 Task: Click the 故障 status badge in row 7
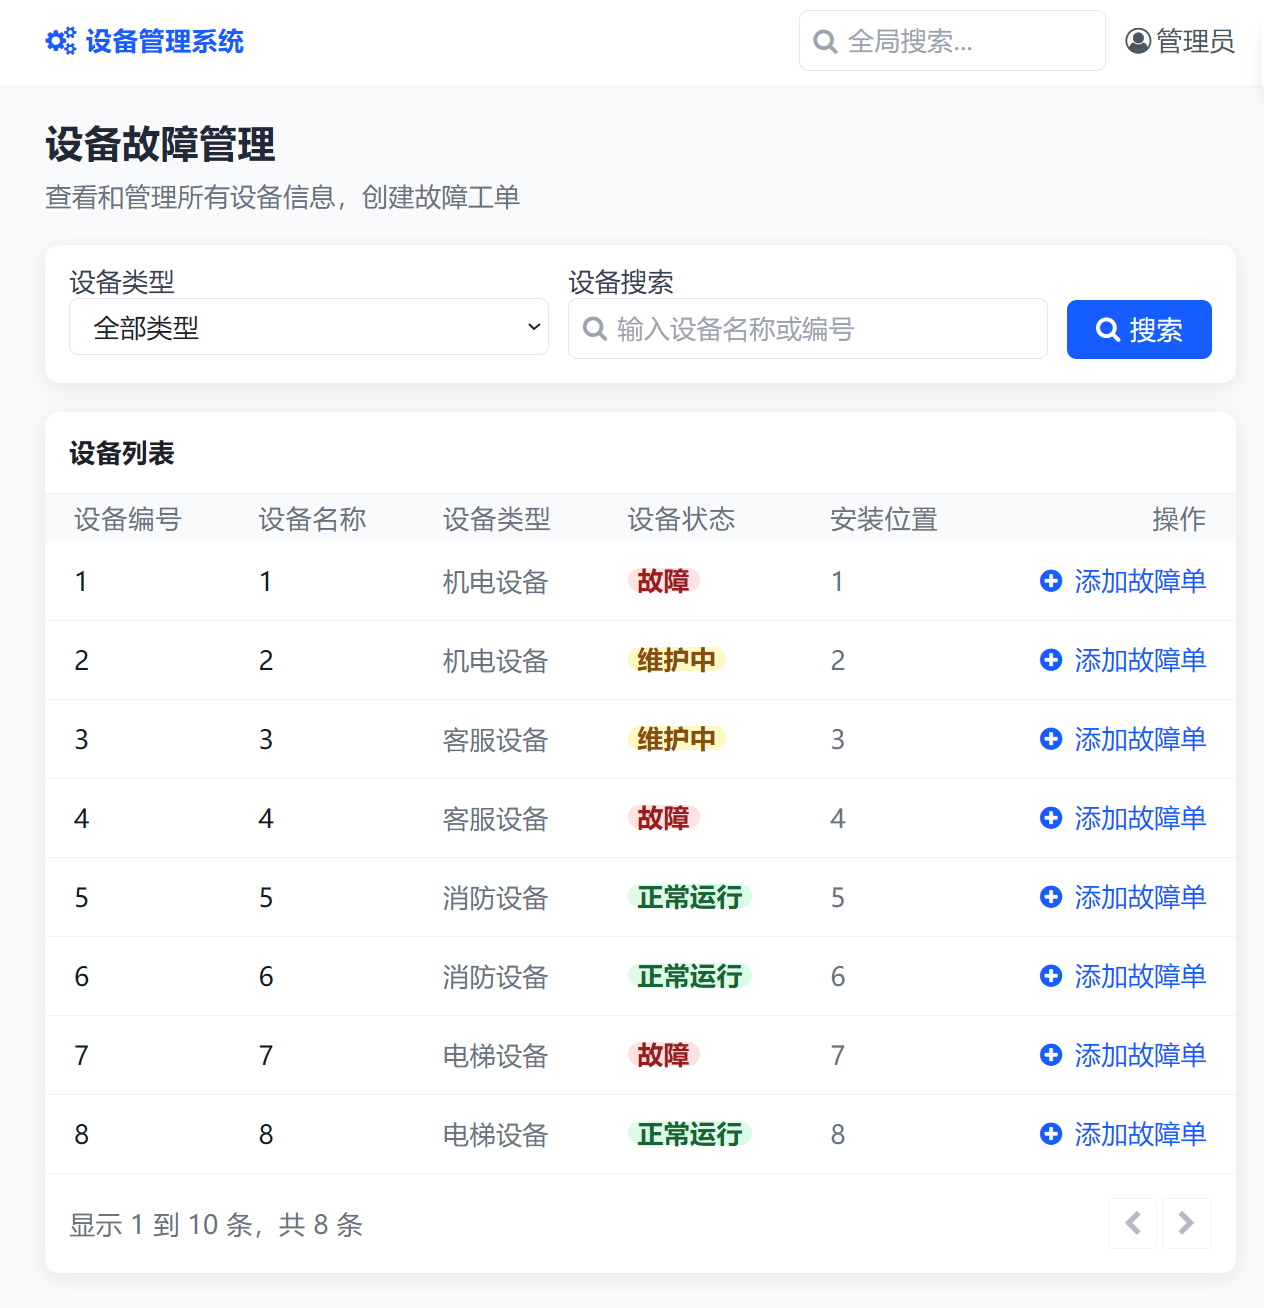pyautogui.click(x=664, y=1055)
